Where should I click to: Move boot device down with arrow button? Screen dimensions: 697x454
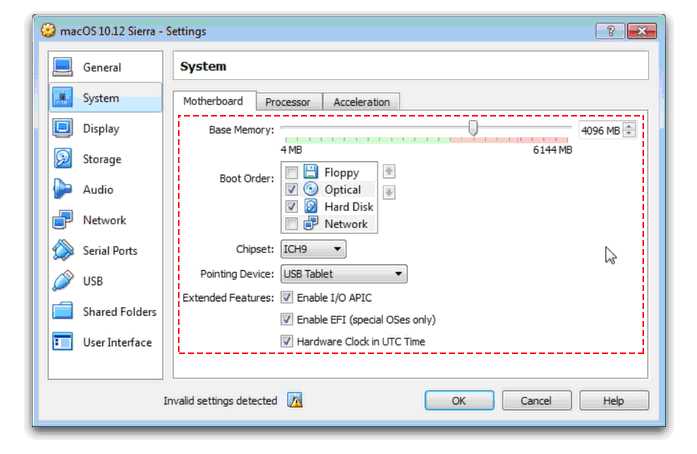point(389,193)
